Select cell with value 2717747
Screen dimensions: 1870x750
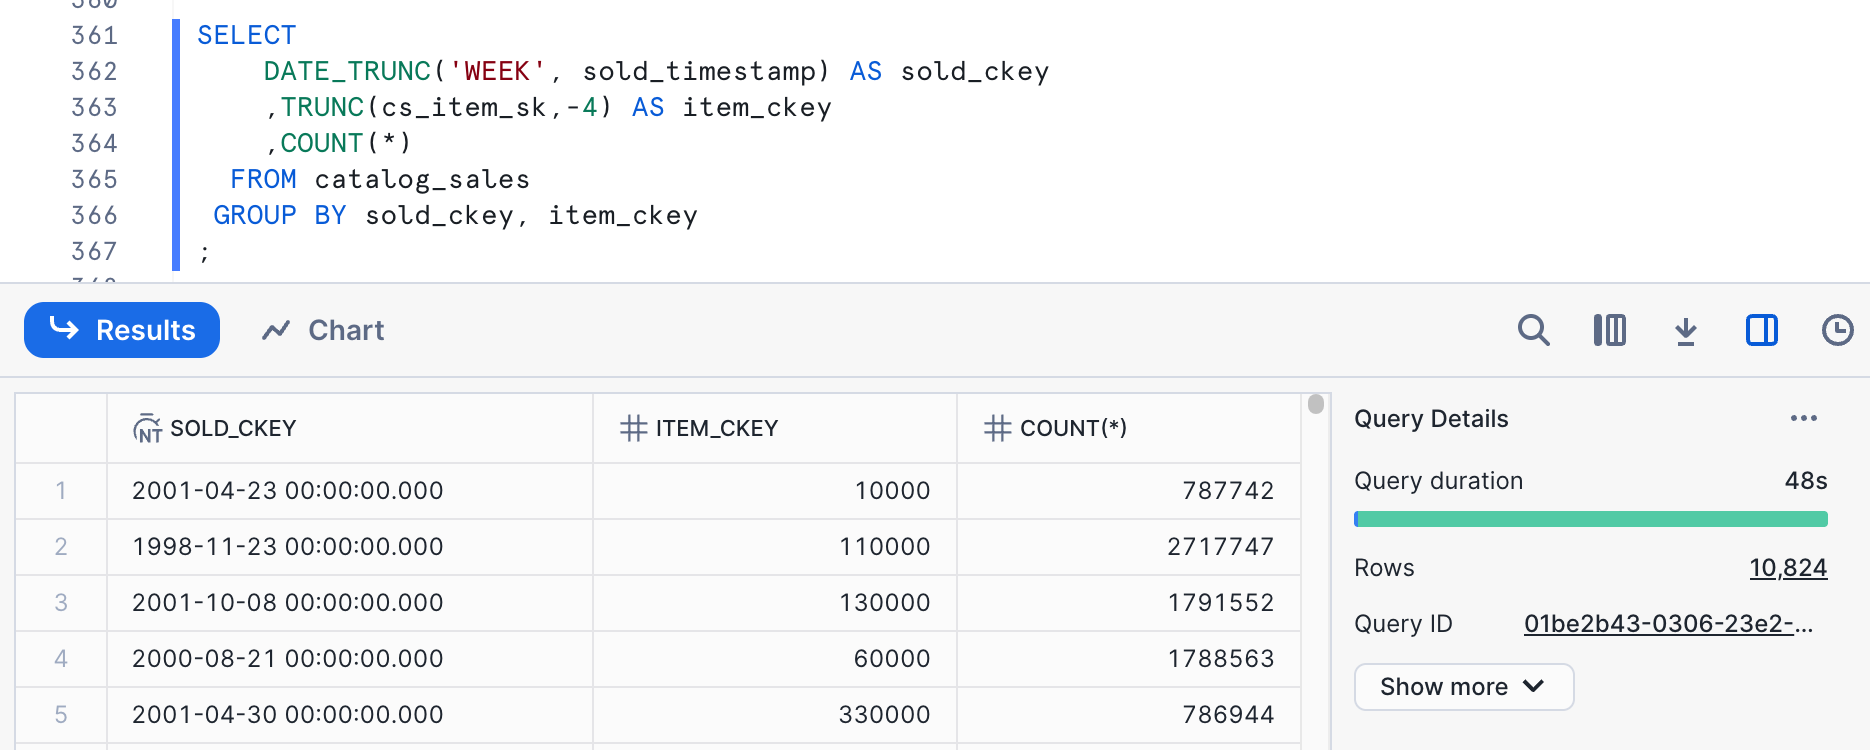(x=1220, y=546)
